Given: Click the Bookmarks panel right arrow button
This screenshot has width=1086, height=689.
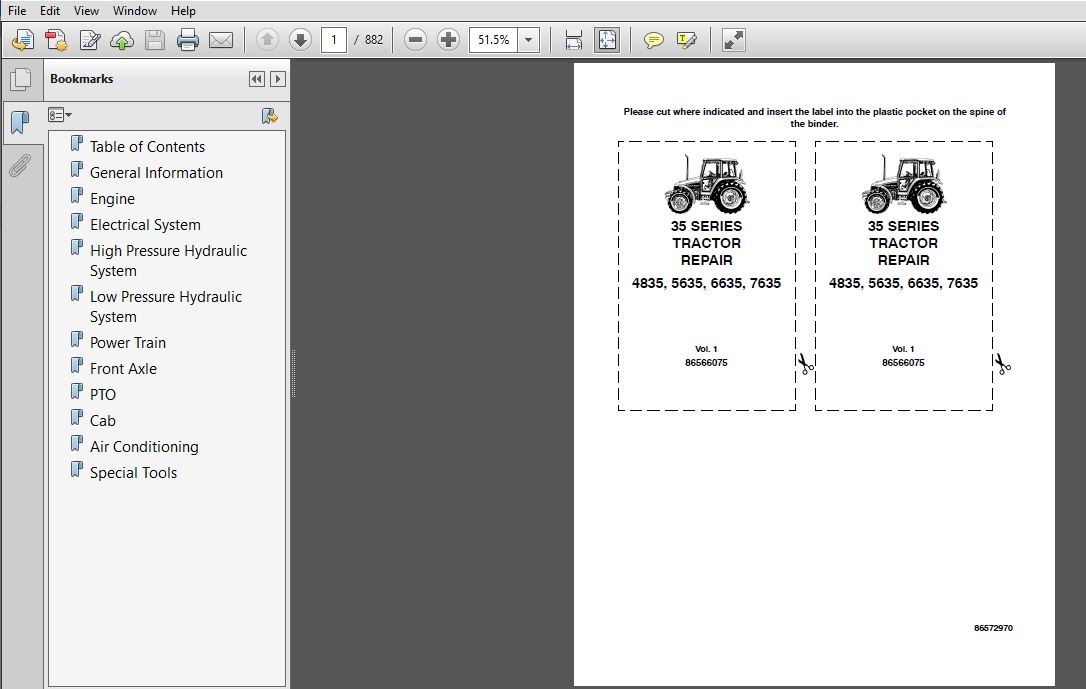Looking at the screenshot, I should pyautogui.click(x=278, y=79).
